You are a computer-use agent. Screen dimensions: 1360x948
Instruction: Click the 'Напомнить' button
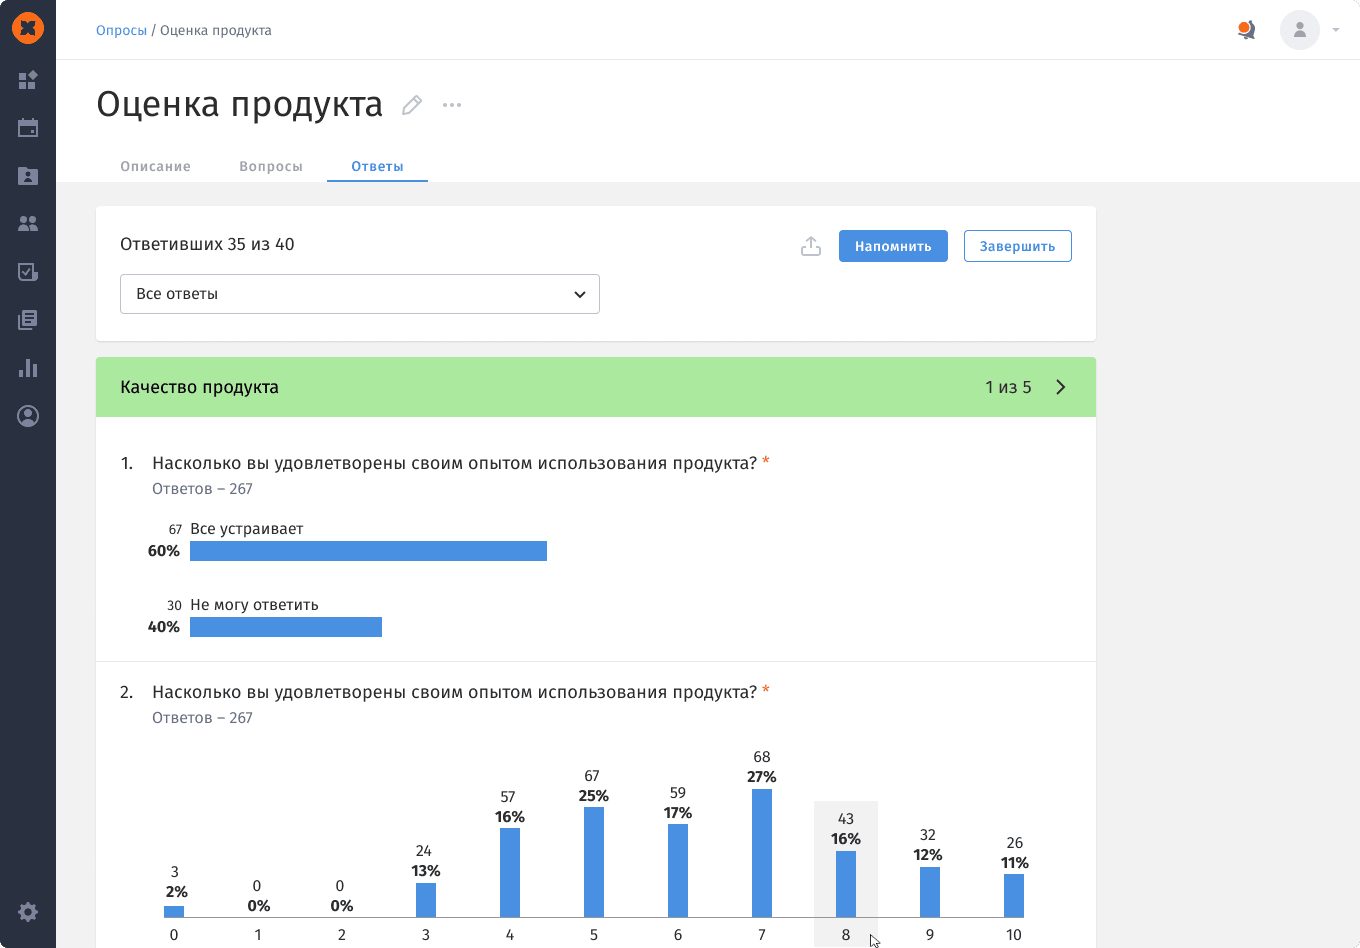[893, 245]
